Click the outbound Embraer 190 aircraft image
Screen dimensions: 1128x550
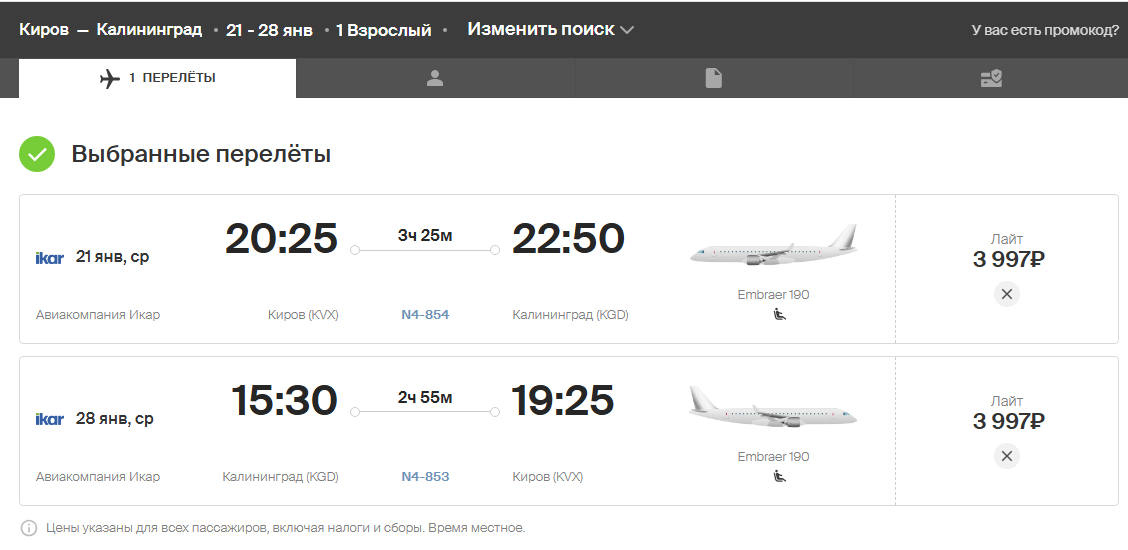773,245
